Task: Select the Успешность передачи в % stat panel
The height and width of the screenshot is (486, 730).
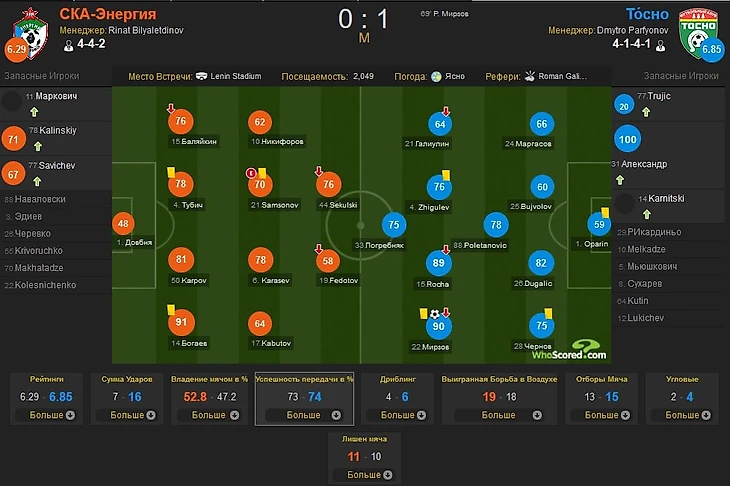Action: tap(304, 398)
